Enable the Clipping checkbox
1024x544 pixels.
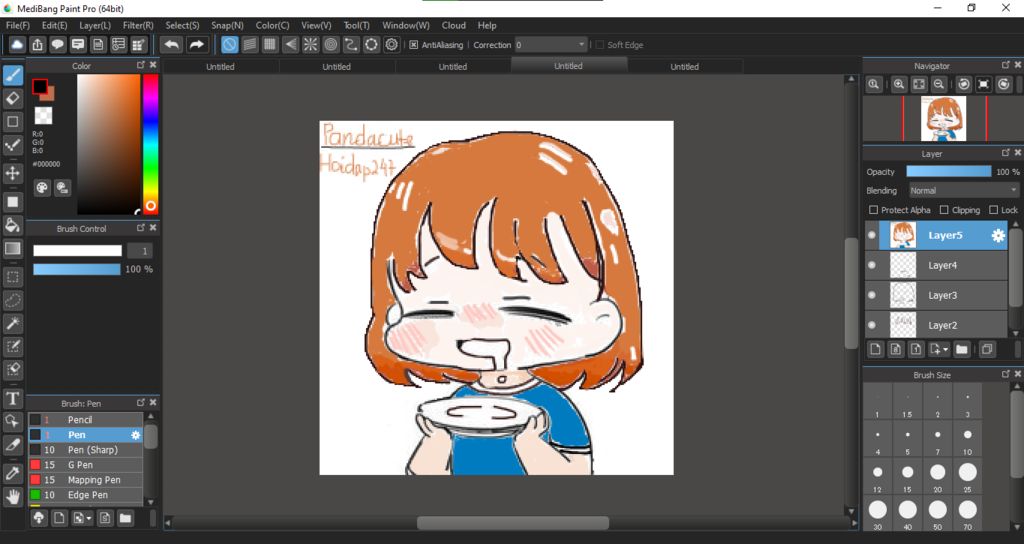(x=944, y=210)
